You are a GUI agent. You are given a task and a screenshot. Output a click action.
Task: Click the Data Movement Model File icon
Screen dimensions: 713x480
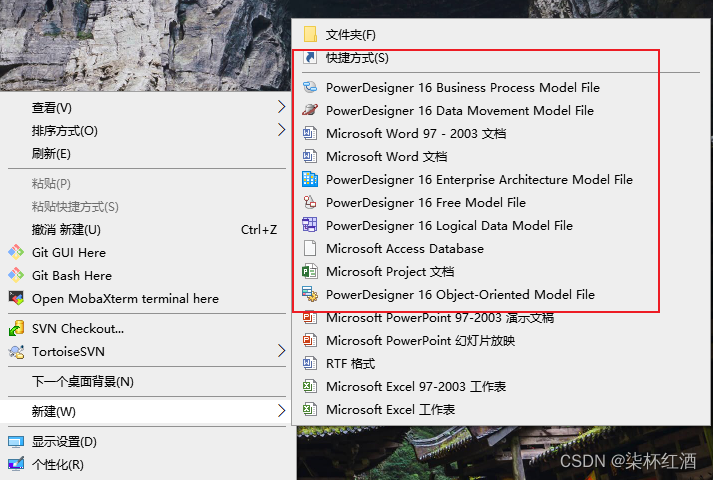pyautogui.click(x=310, y=110)
